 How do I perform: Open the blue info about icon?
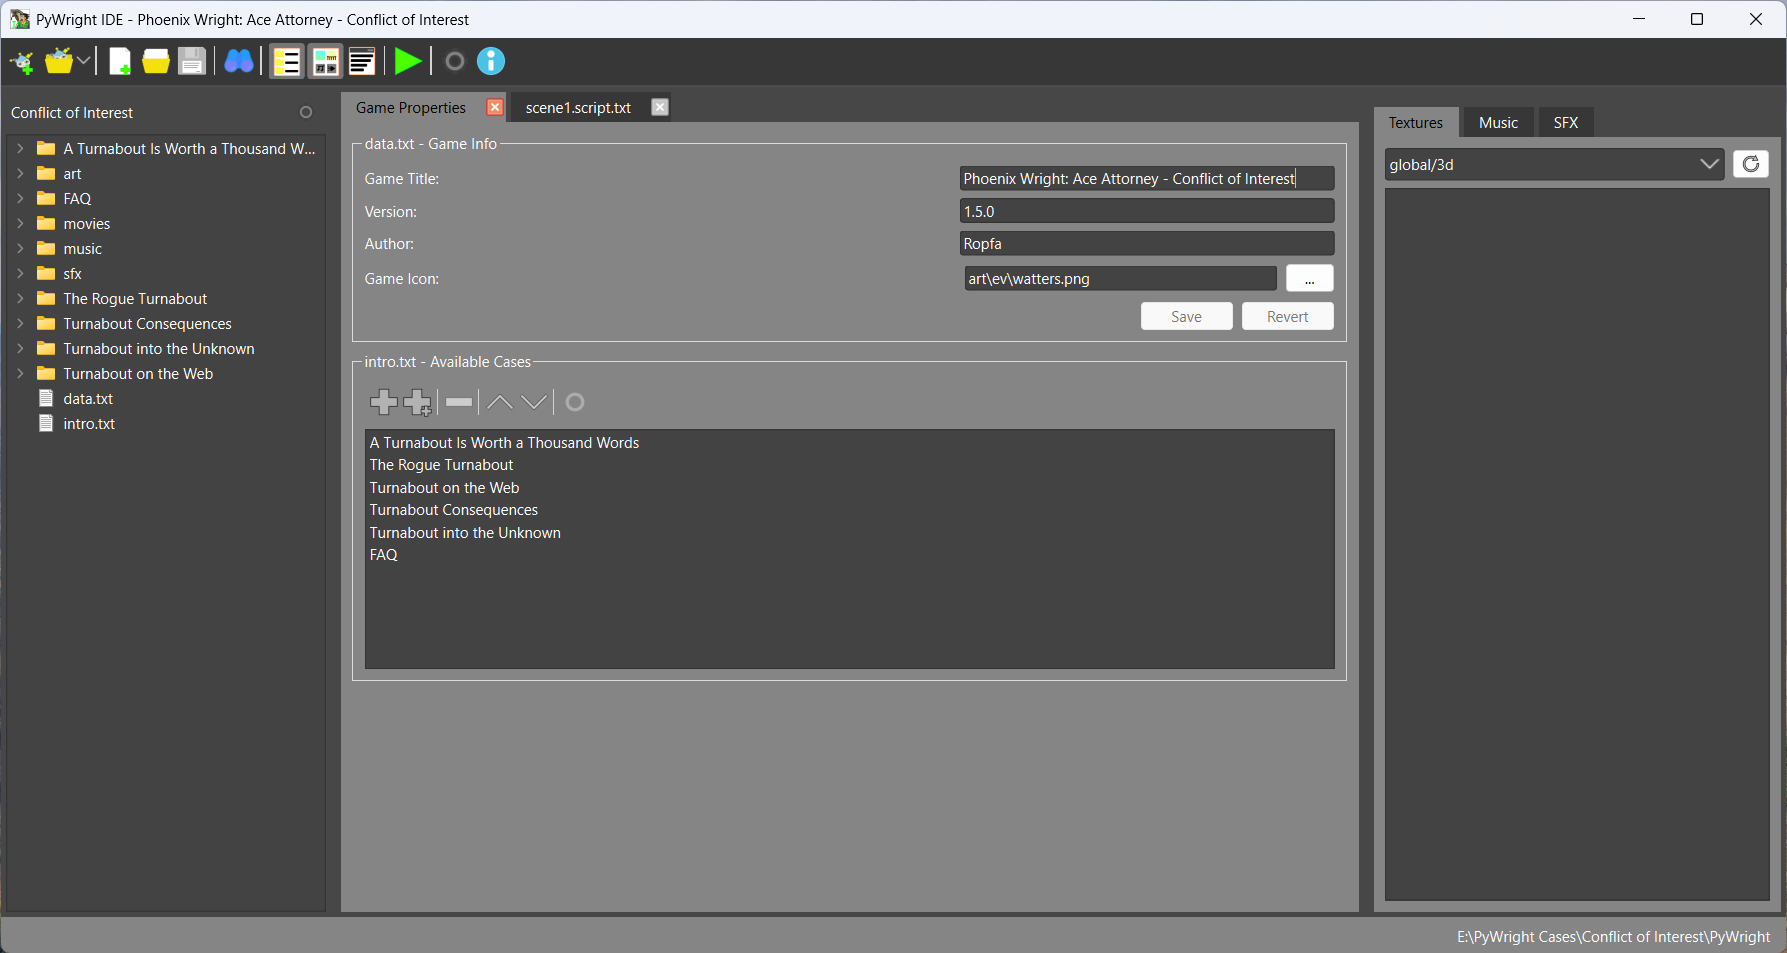click(491, 62)
